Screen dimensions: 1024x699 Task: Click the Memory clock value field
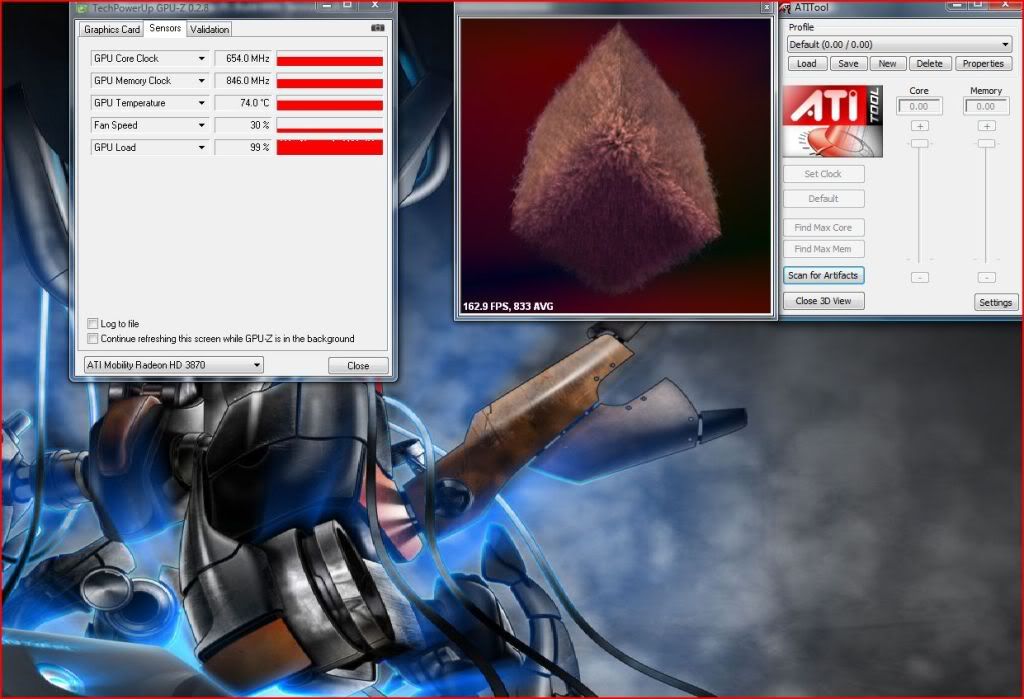[986, 106]
